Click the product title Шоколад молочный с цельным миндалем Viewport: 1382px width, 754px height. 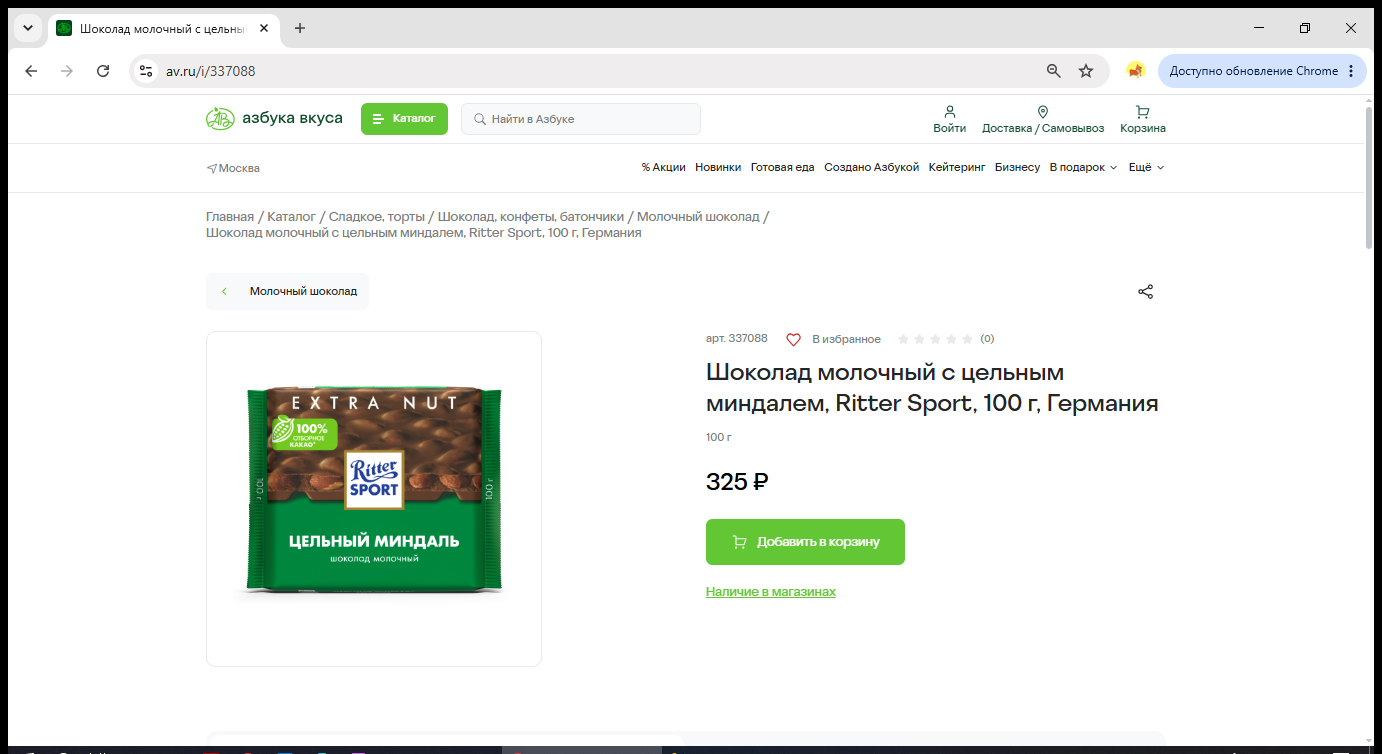[932, 388]
